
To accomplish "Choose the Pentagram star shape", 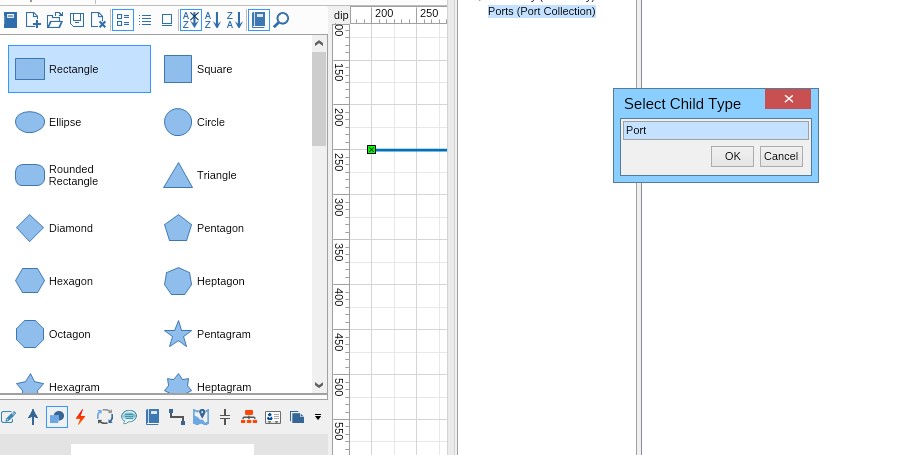I will [207, 334].
